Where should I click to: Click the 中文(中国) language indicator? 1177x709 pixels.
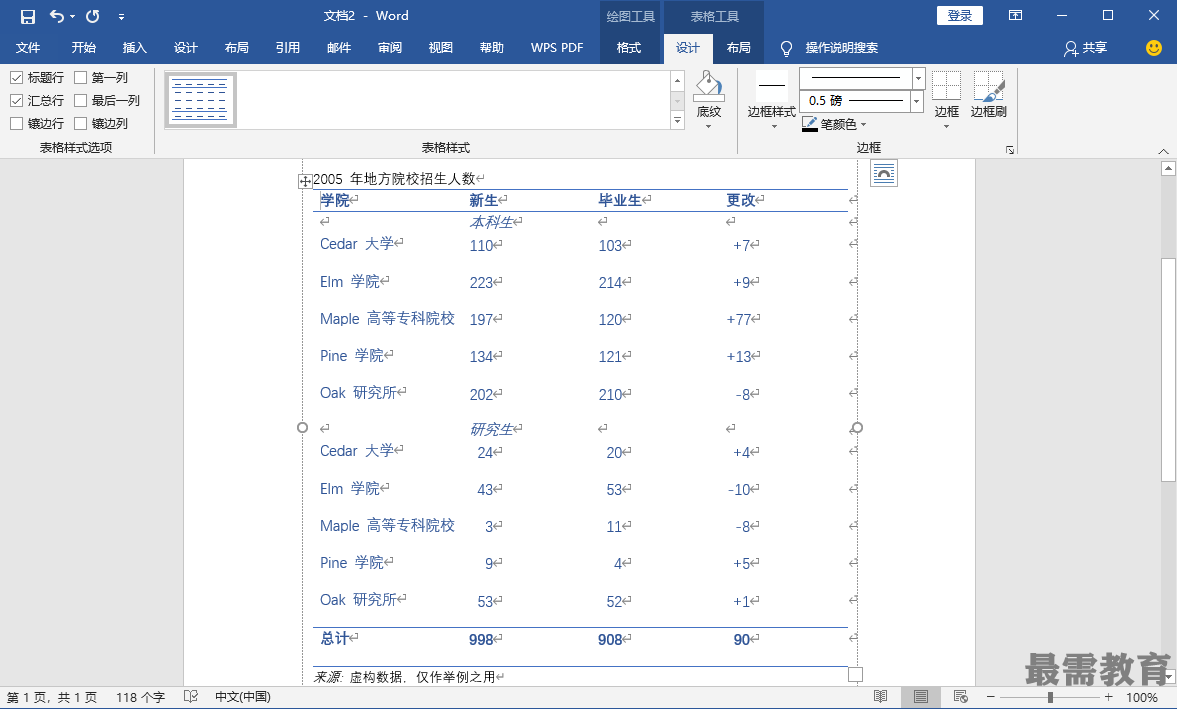(242, 697)
